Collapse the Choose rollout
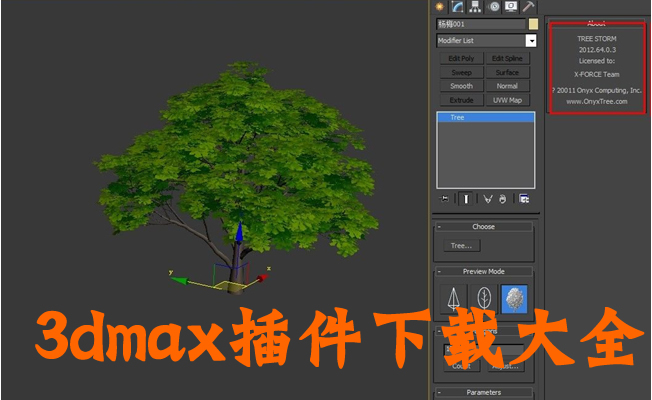Viewport: 652px width, 400px height. click(x=484, y=227)
